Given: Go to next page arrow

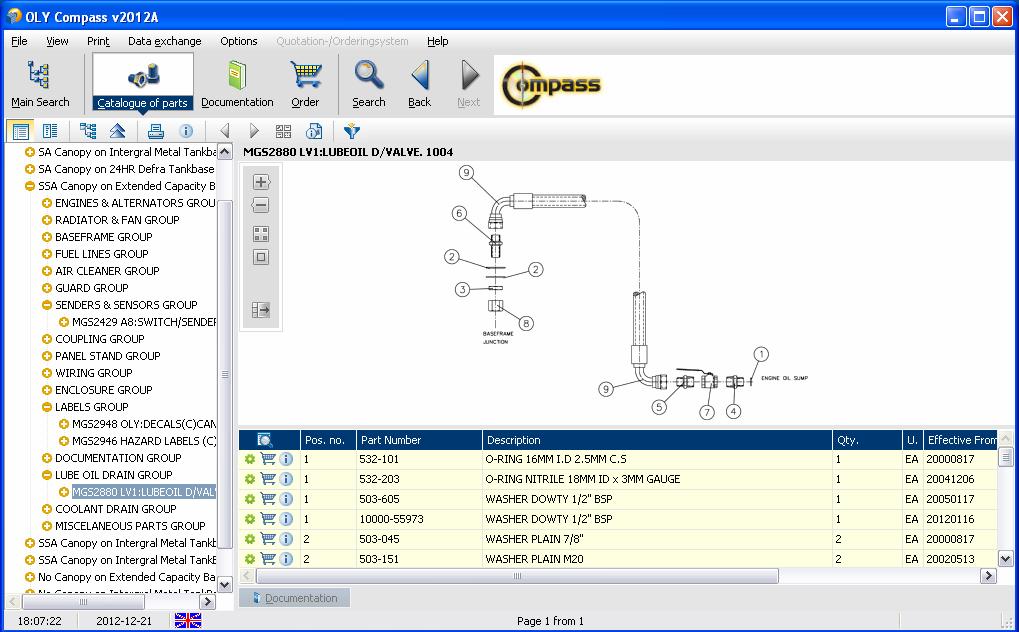Looking at the screenshot, I should 254,131.
